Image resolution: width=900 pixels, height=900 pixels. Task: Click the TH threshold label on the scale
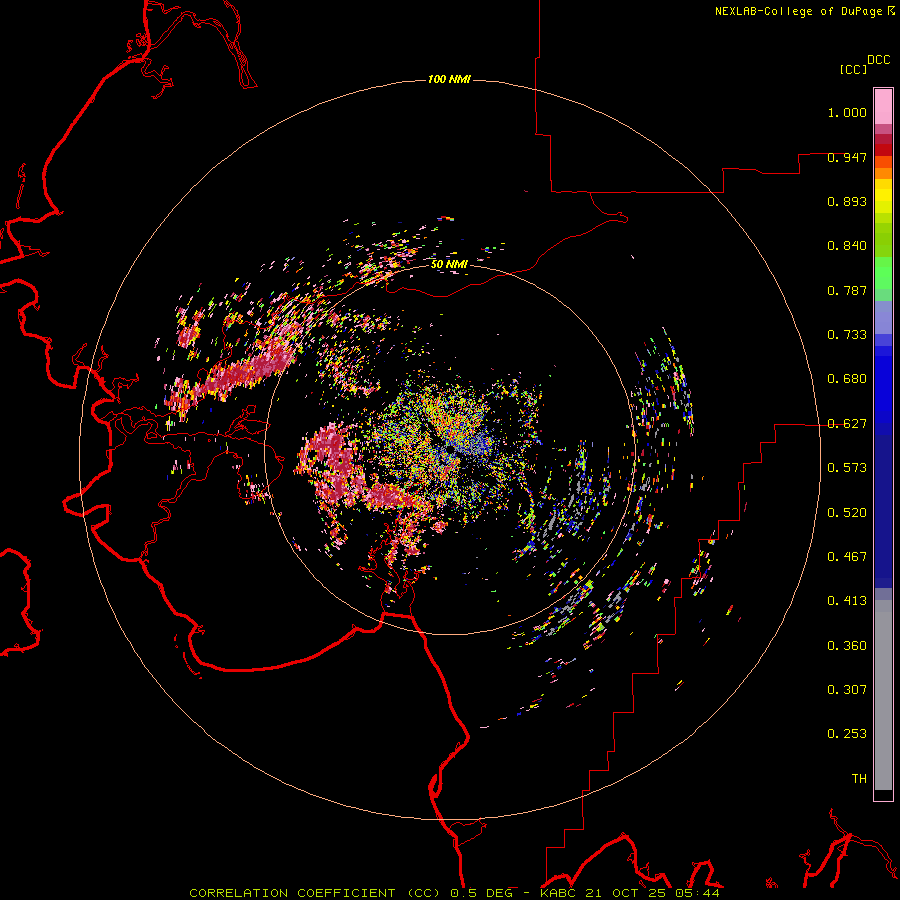pyautogui.click(x=859, y=779)
